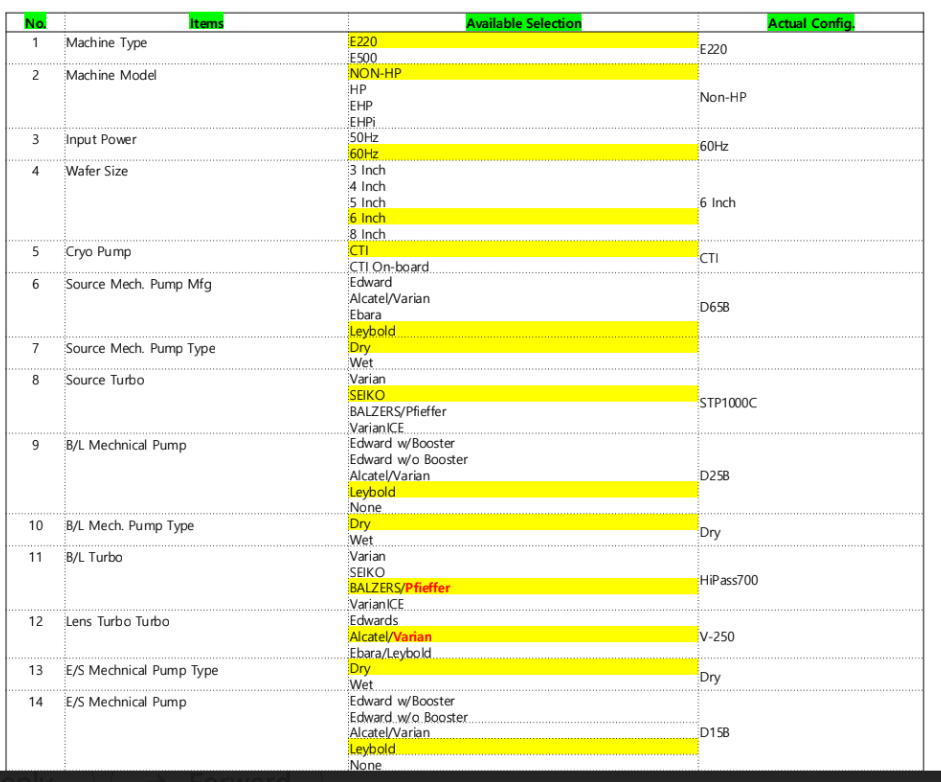Select the highlighted 60Hz input power option
Screen dimensions: 941x782
tap(360, 152)
